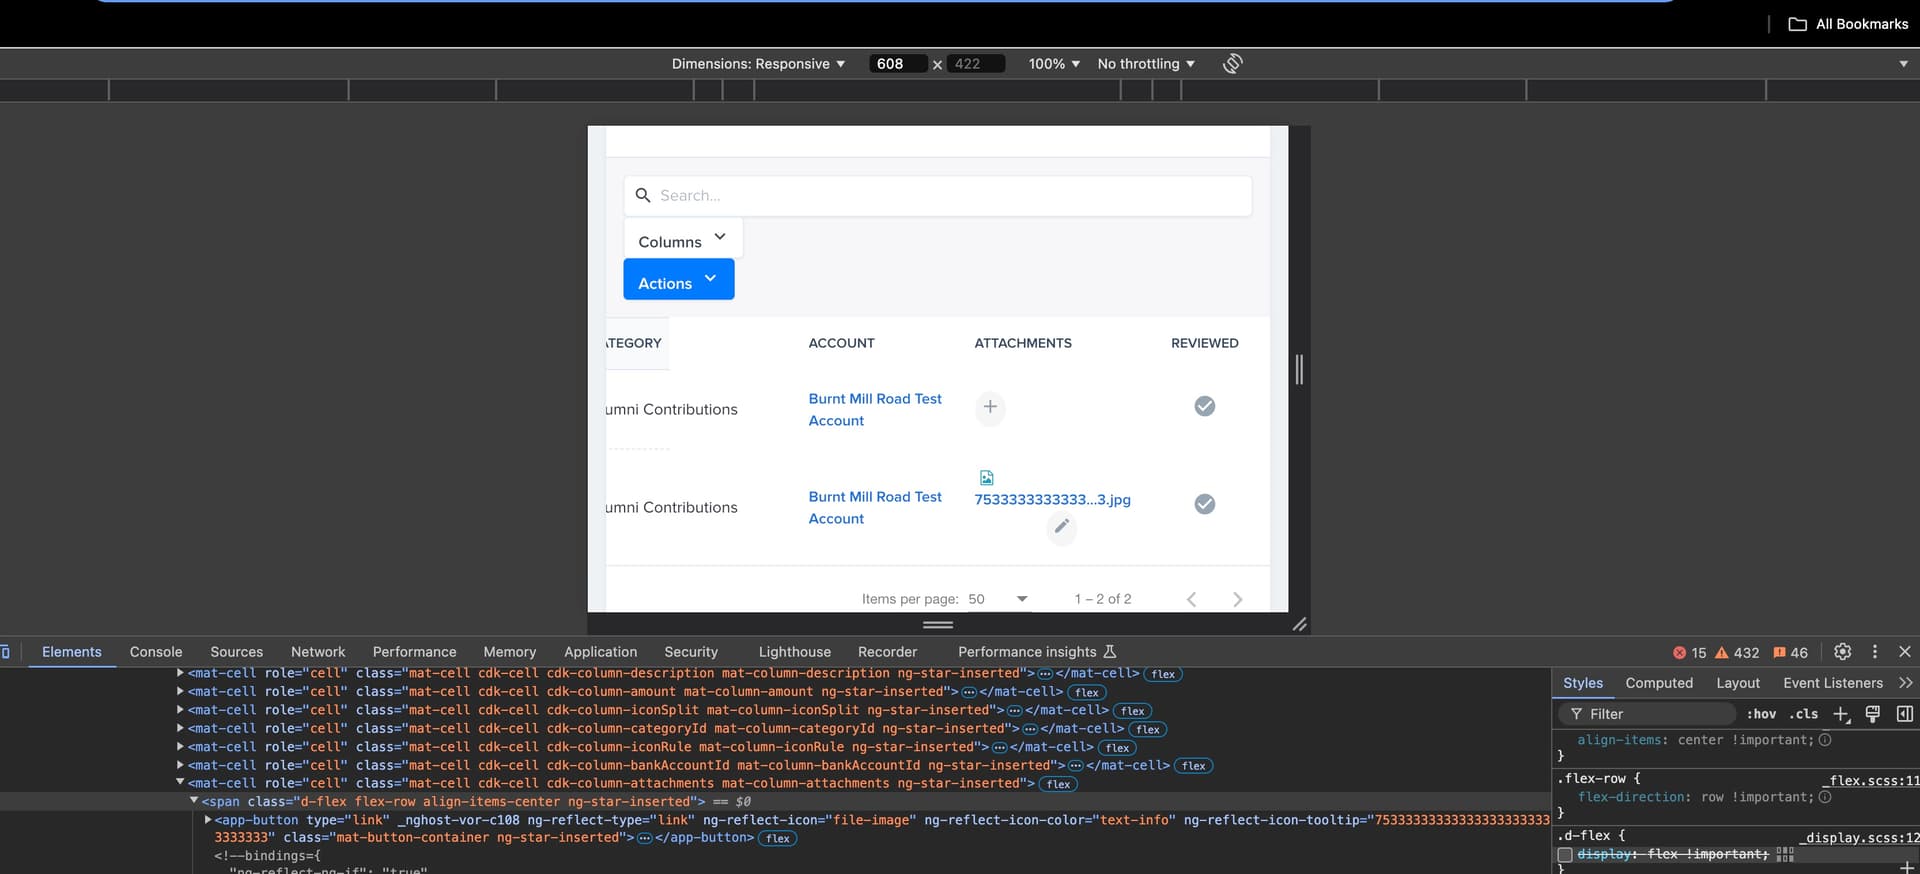Open the Items per page dropdown
The height and width of the screenshot is (874, 1920).
tap(998, 599)
